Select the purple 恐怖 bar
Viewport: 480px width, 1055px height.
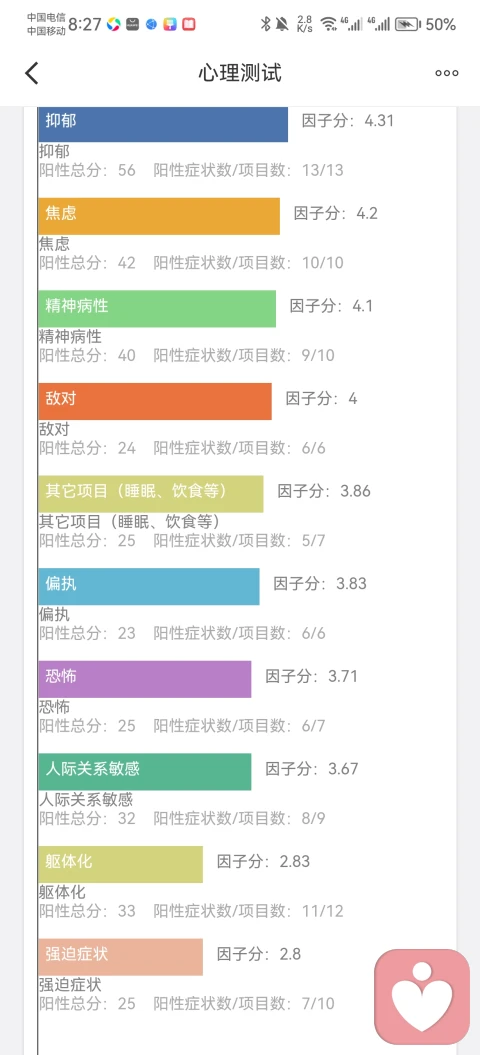click(145, 679)
